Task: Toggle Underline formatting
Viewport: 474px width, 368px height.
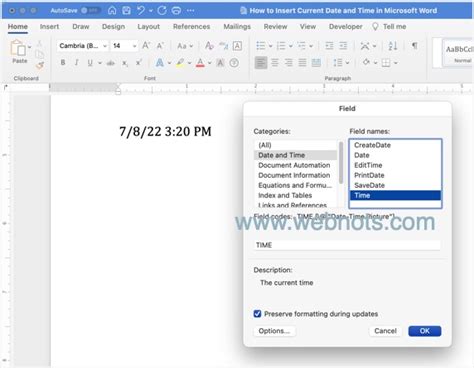Action: click(90, 63)
